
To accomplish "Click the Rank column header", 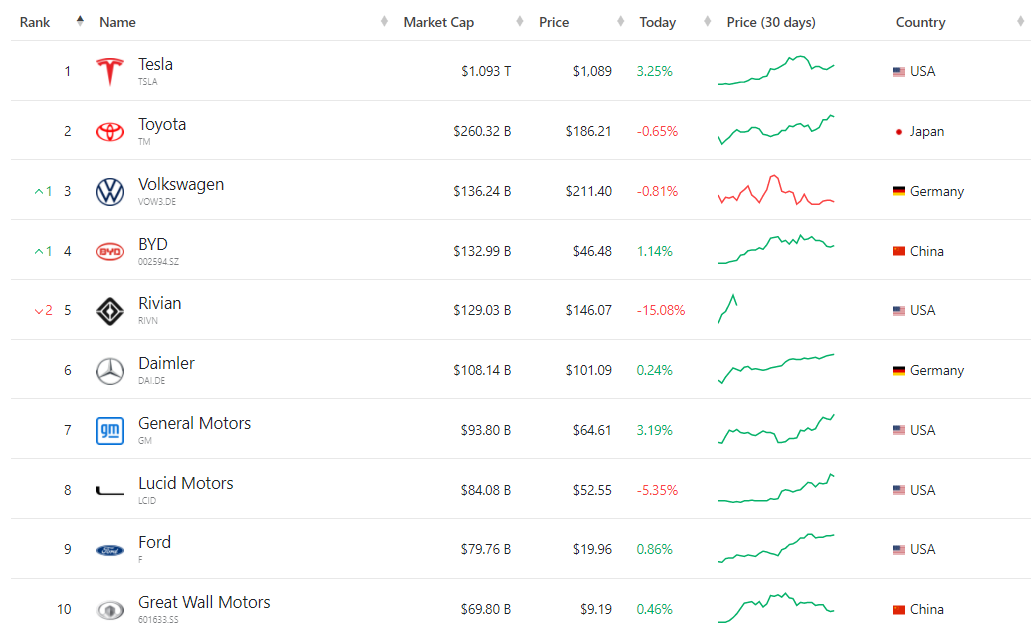I will [35, 22].
